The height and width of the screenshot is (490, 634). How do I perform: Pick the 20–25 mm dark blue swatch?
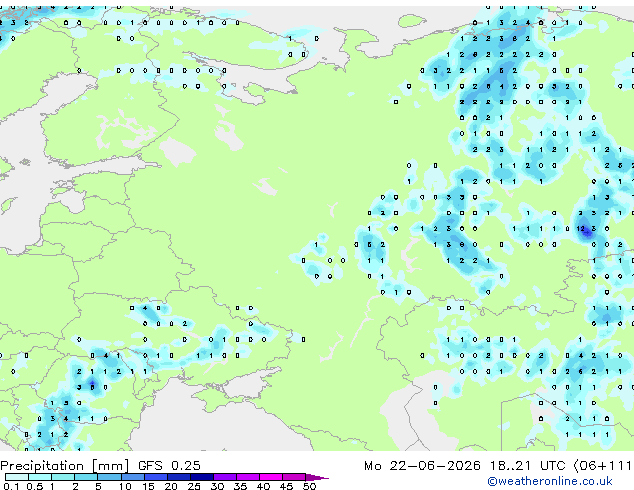(x=178, y=477)
